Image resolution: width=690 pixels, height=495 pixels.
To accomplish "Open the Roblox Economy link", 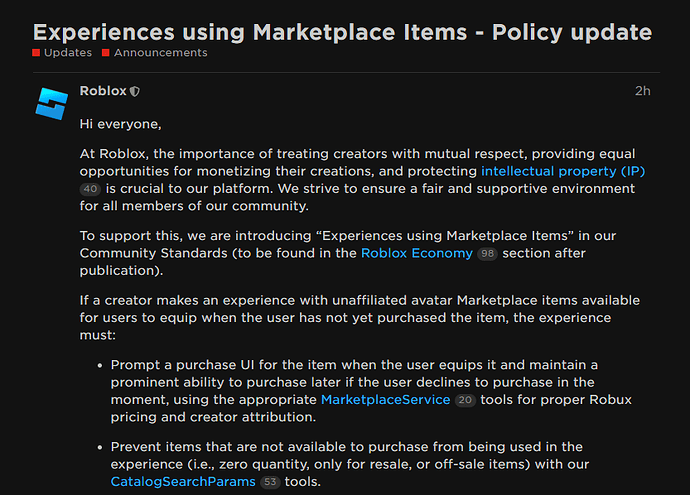I will point(416,253).
